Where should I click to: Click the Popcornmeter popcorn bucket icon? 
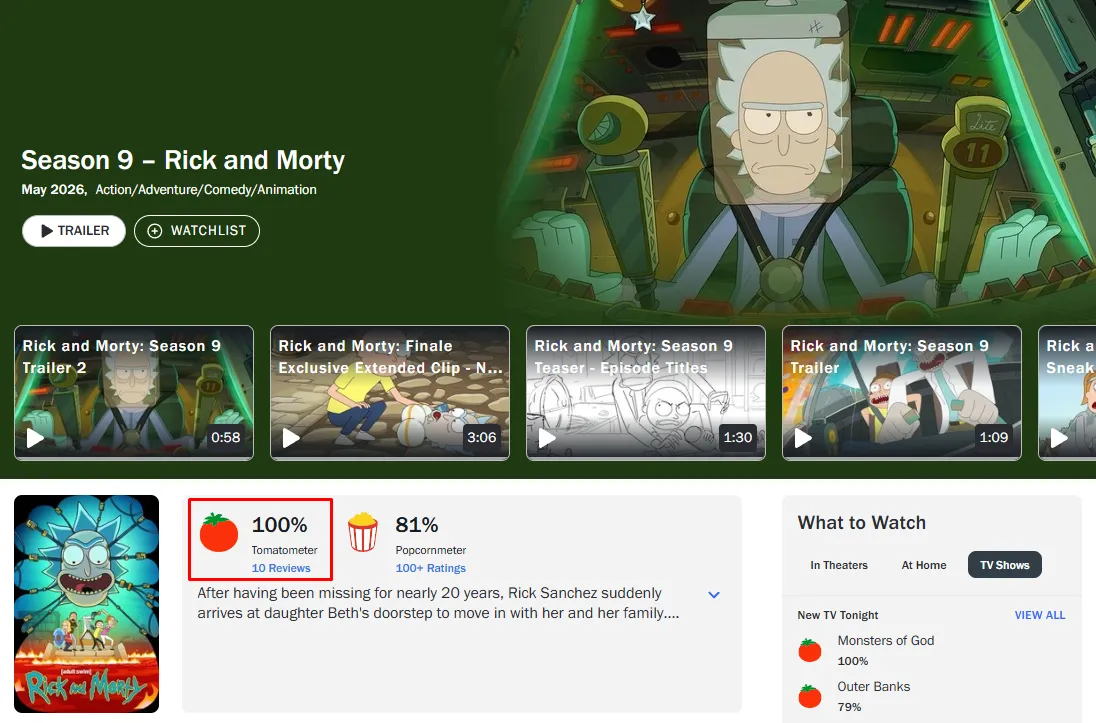363,532
